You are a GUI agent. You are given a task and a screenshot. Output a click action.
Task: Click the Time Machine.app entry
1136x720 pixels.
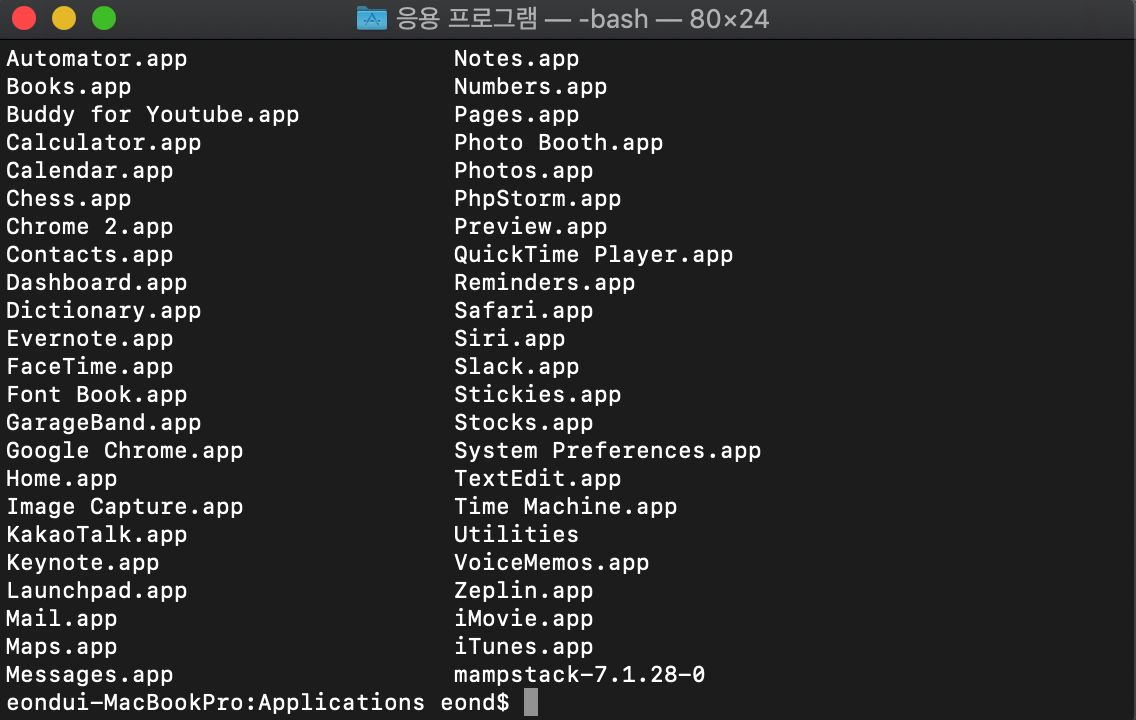(x=567, y=506)
